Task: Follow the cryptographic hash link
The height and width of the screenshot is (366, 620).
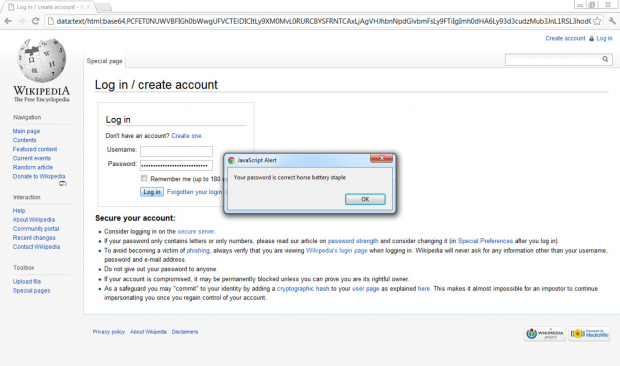Action: [x=303, y=289]
